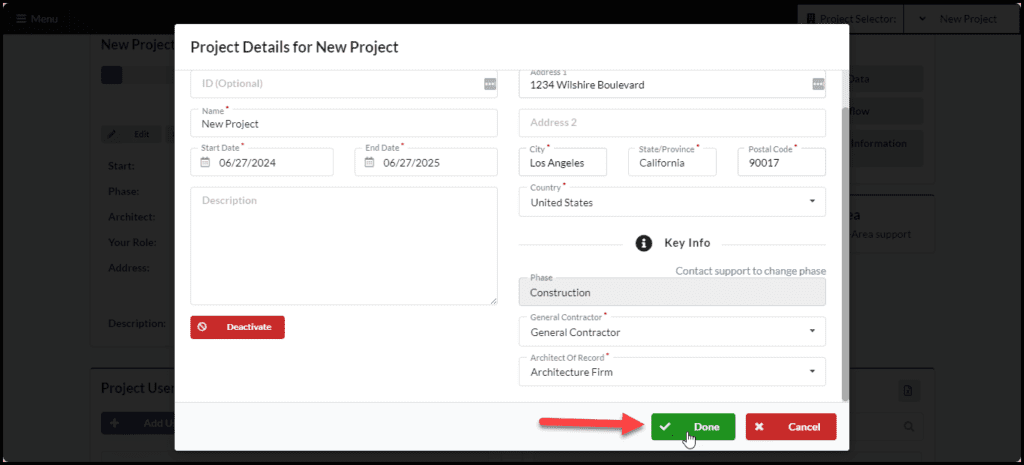Click the Project Selector building icon
The image size is (1024, 465).
(x=810, y=19)
